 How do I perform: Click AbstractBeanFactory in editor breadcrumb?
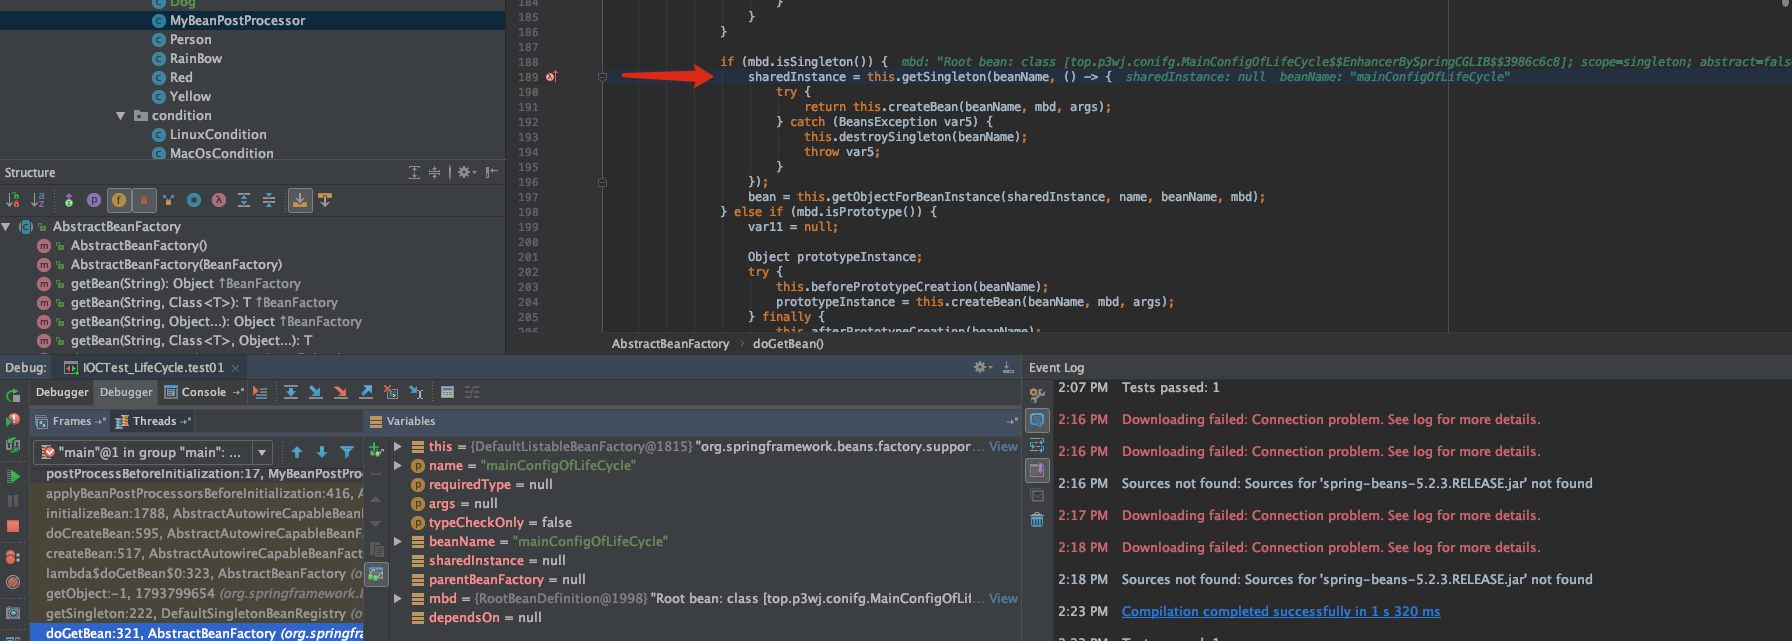670,343
